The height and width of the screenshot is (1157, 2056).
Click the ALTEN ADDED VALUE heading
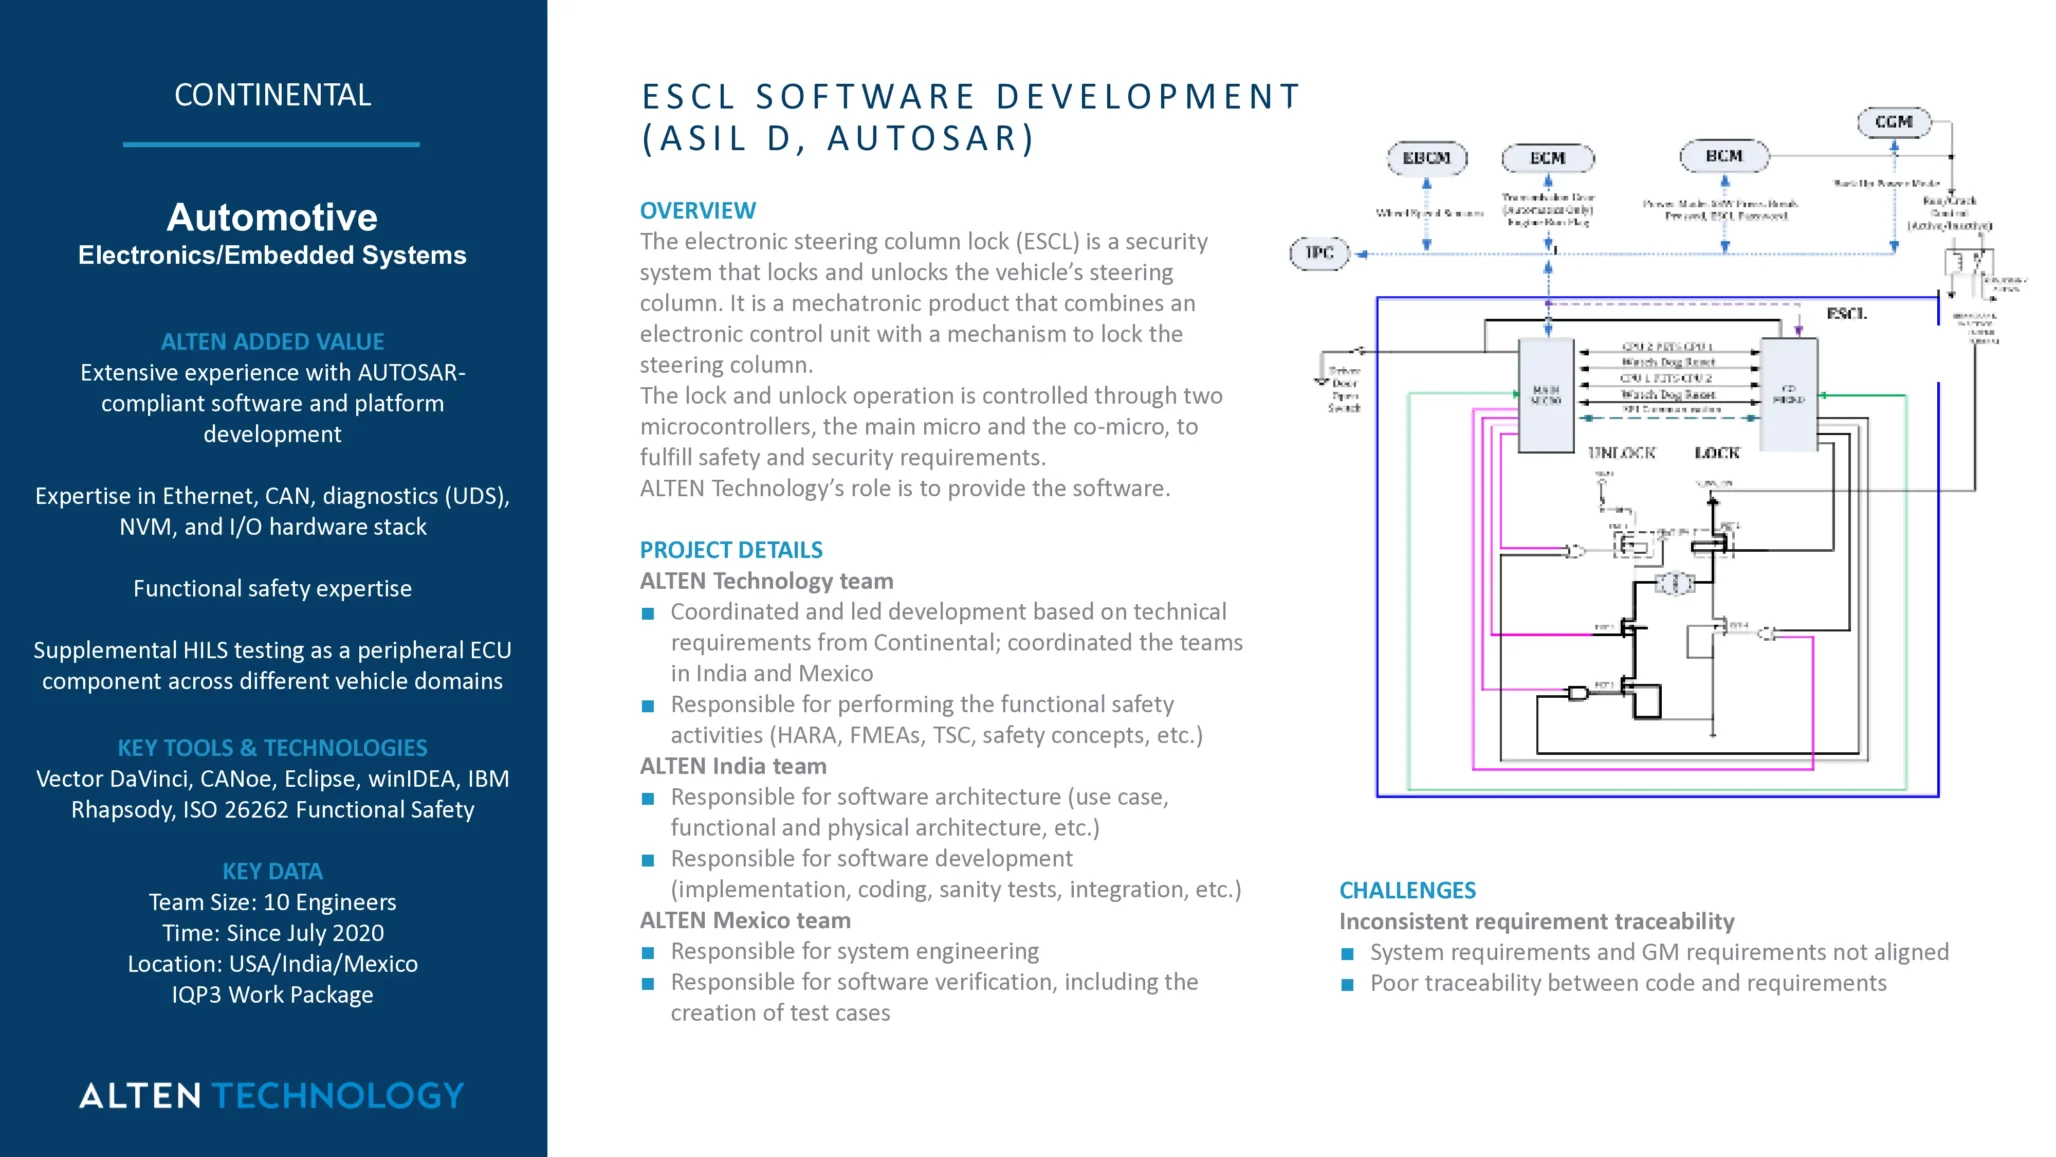coord(272,342)
